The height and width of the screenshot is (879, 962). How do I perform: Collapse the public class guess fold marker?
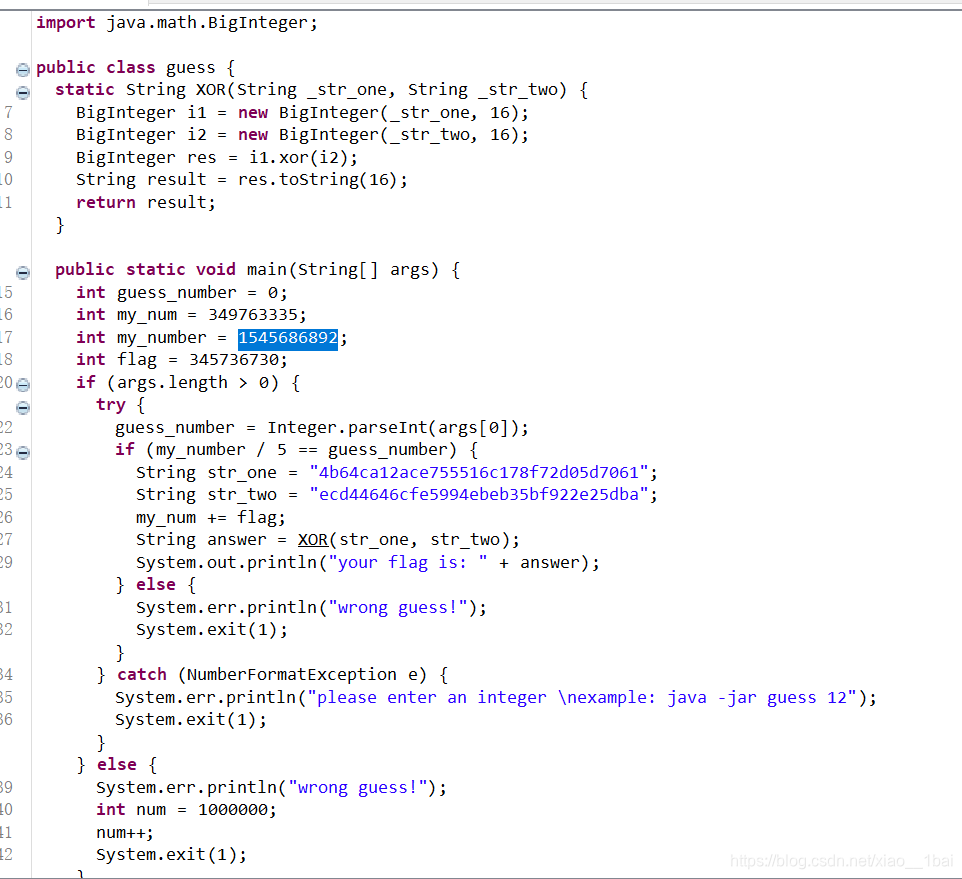coord(23,70)
